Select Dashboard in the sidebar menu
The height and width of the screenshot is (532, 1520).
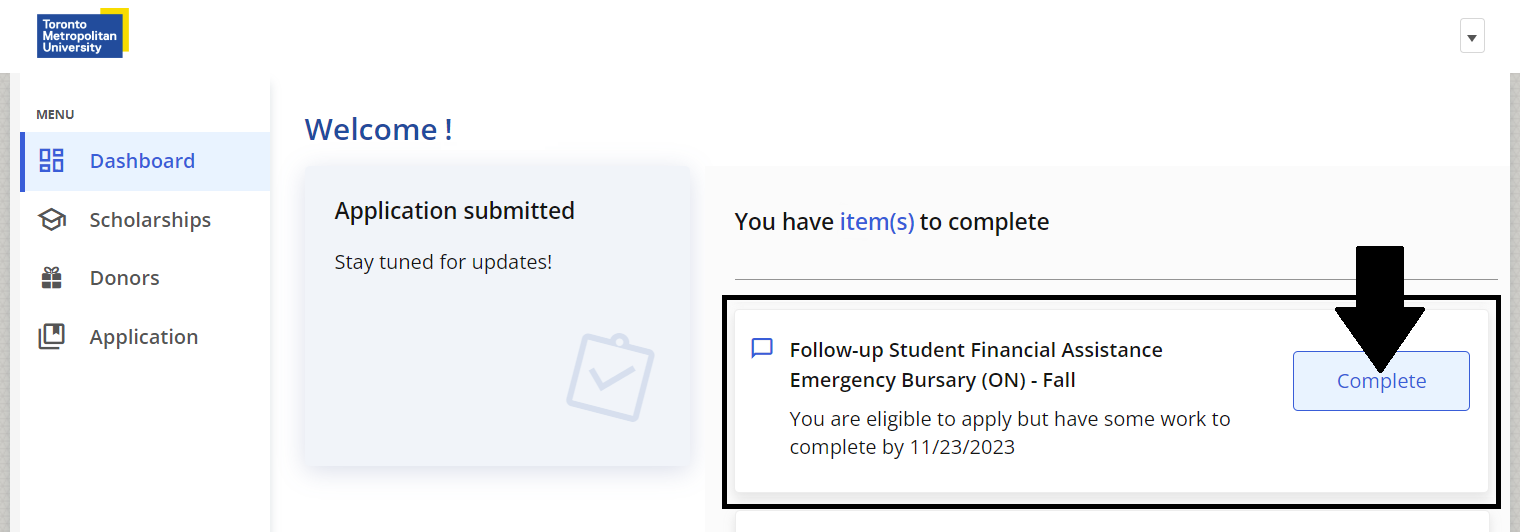tap(142, 161)
